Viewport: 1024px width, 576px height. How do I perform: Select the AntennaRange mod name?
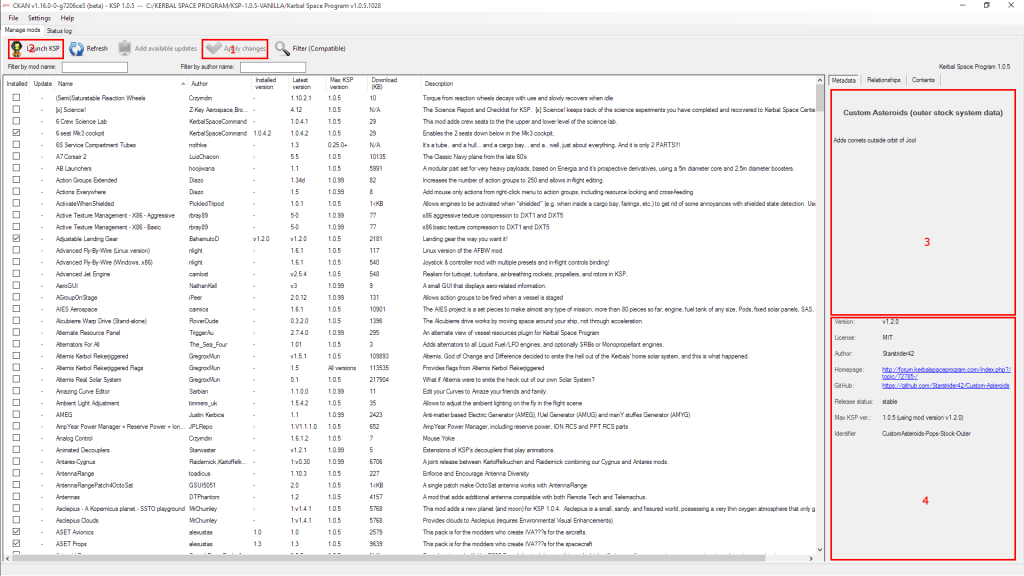pos(75,473)
